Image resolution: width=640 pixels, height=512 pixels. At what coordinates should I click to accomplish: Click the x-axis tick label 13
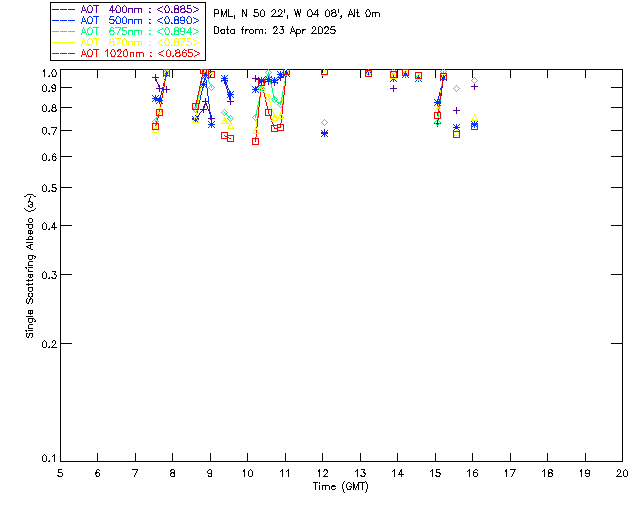click(x=360, y=473)
